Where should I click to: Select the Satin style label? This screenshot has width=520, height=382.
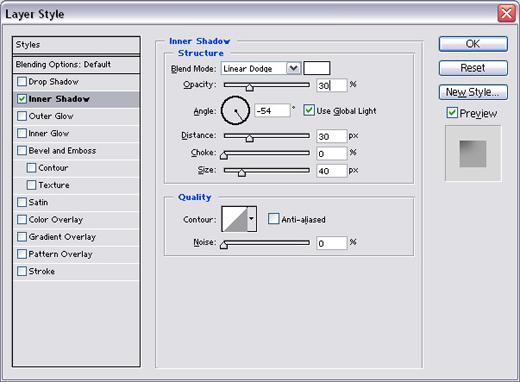coord(38,202)
